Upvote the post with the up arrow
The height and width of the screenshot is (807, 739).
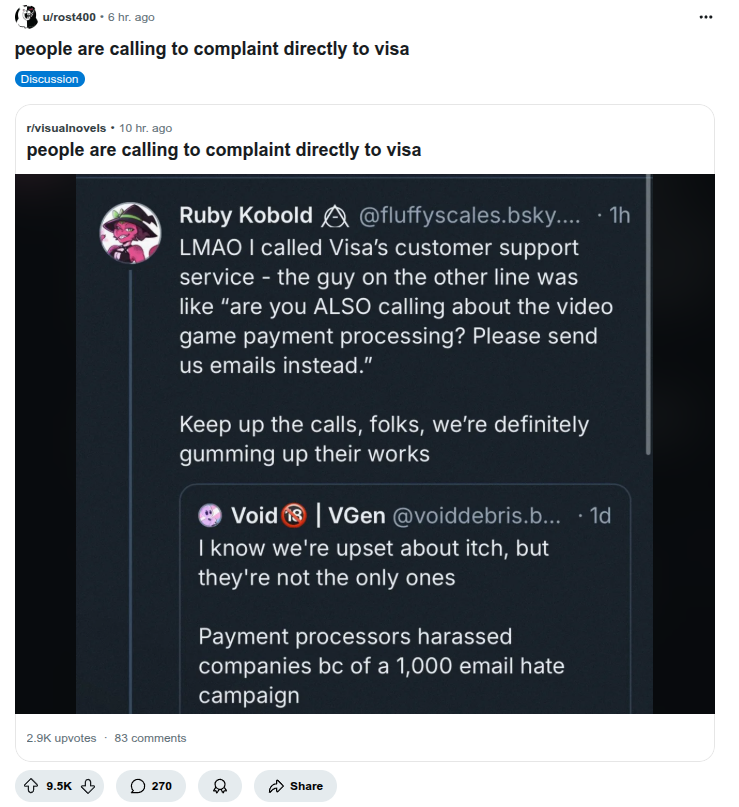click(x=31, y=786)
